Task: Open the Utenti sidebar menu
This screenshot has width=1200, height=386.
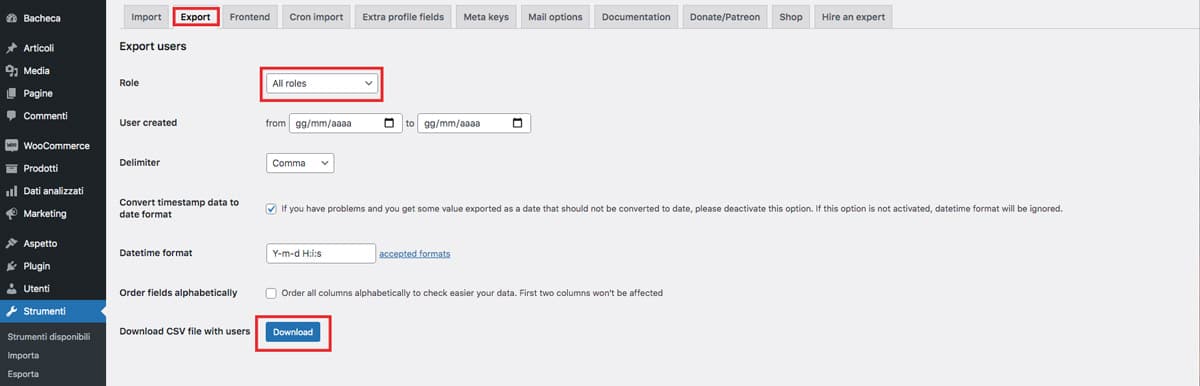Action: (x=53, y=288)
